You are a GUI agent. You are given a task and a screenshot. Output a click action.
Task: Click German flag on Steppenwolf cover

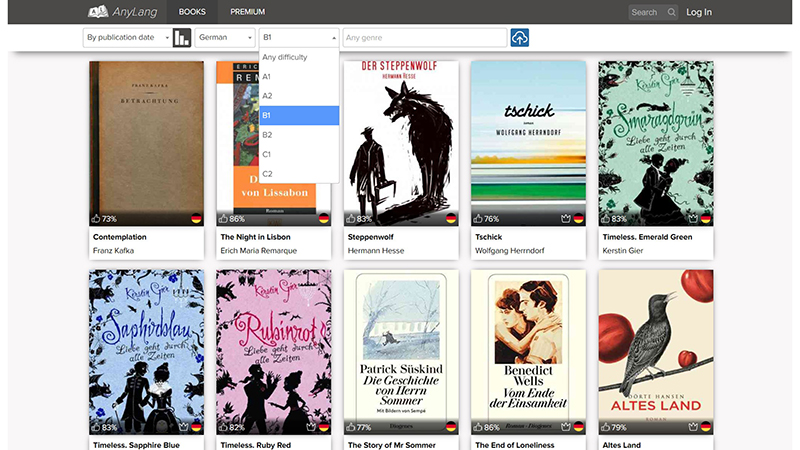tap(451, 218)
